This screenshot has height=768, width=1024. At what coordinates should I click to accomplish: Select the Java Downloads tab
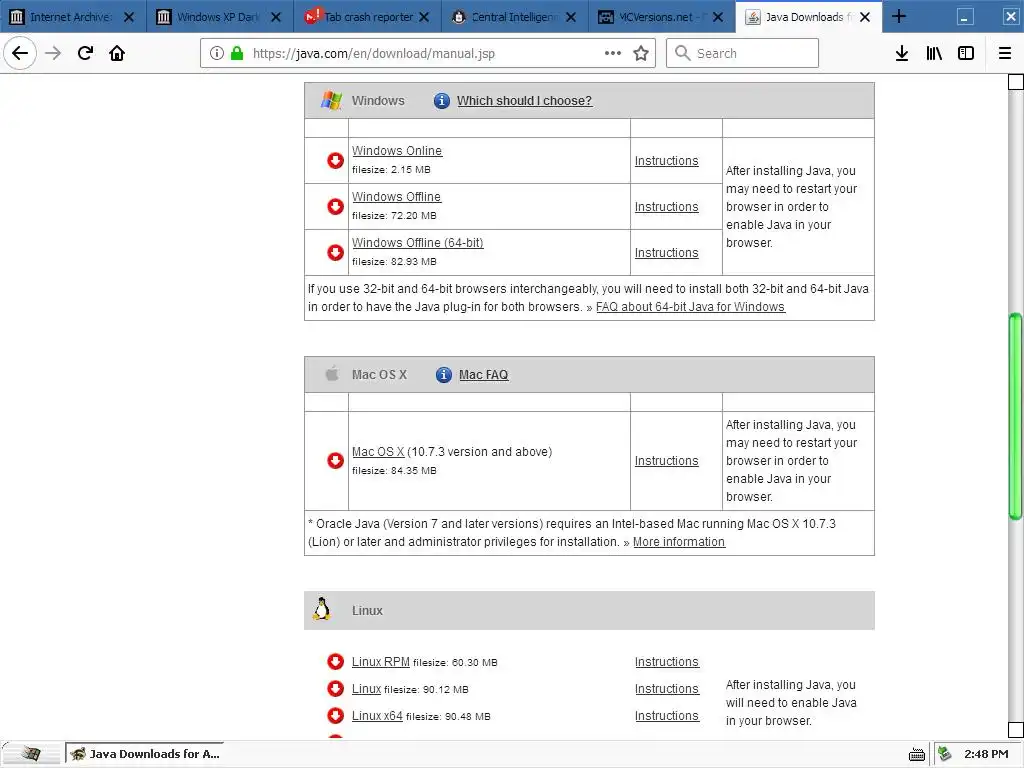point(807,17)
